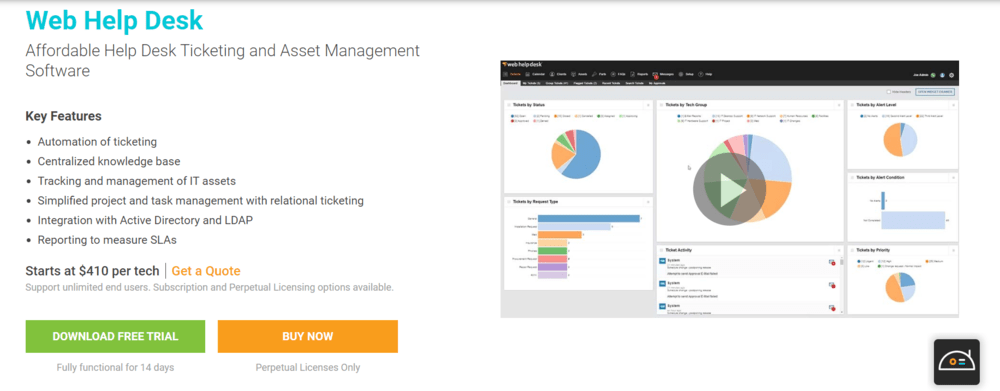This screenshot has width=1000, height=391.
Task: Click the topmost blue bar in Tickets by Request Type
Action: click(x=589, y=219)
